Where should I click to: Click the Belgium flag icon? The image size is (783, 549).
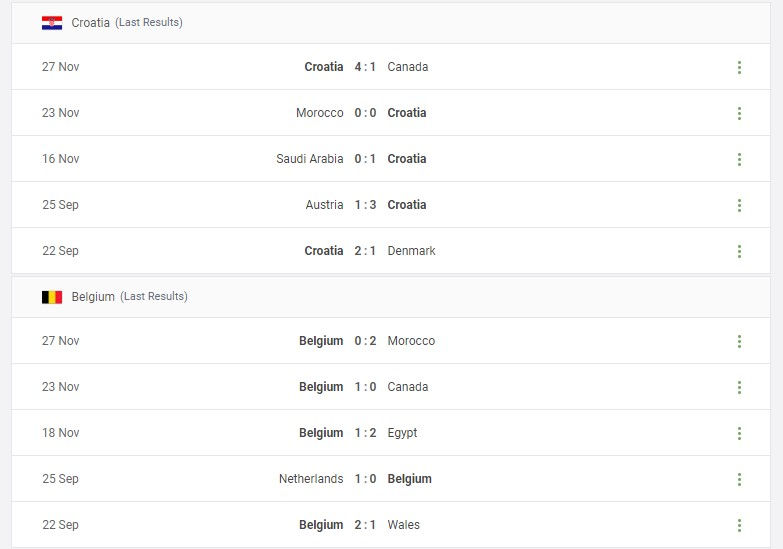pyautogui.click(x=52, y=297)
